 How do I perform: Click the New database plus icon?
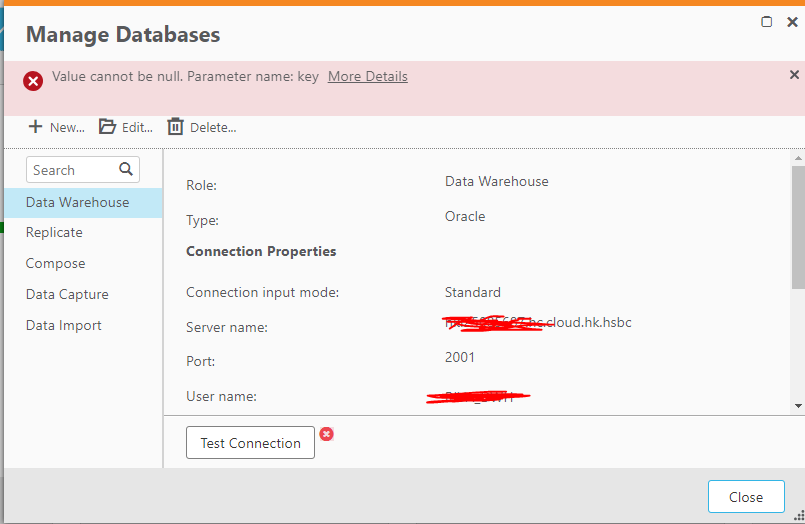[35, 127]
